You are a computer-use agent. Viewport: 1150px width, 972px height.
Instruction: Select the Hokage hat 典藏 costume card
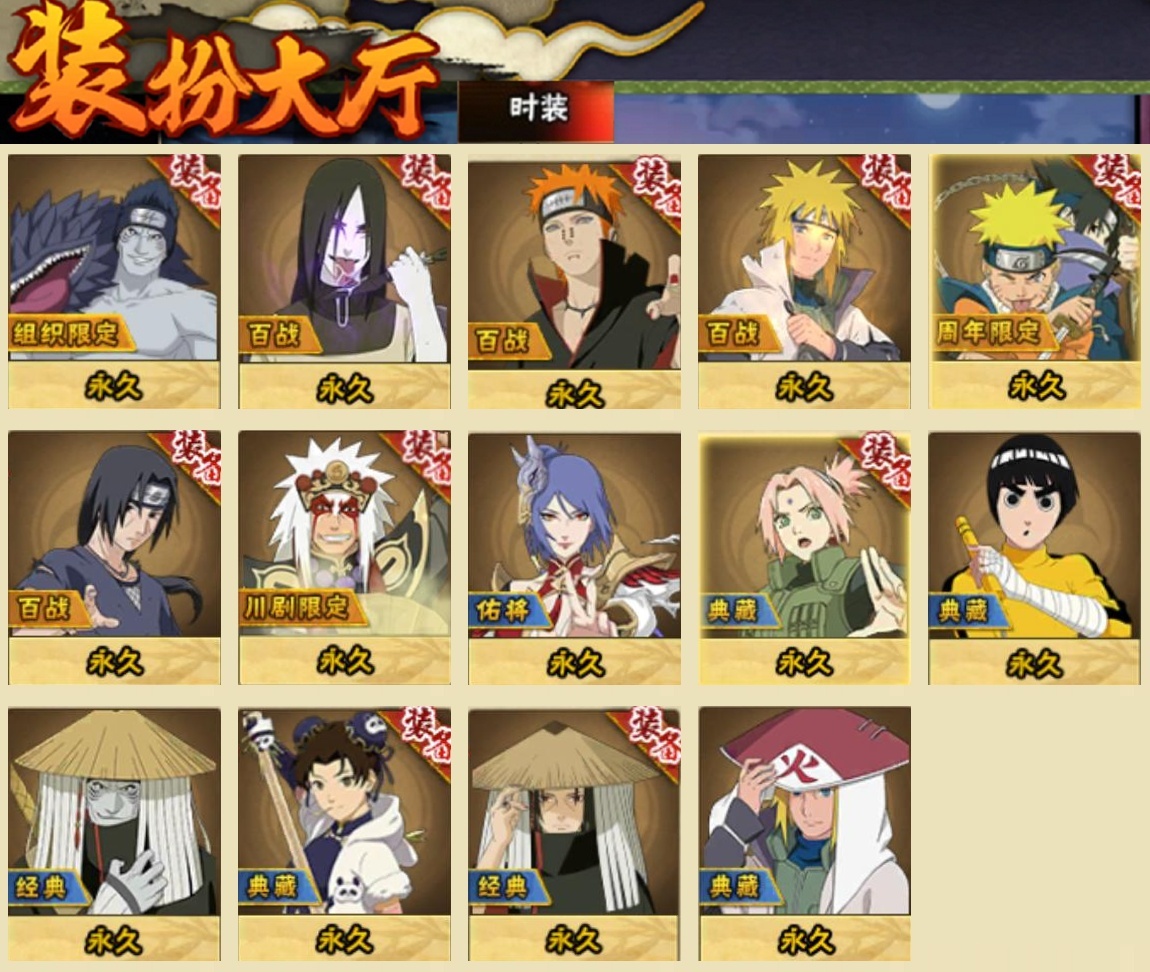805,834
